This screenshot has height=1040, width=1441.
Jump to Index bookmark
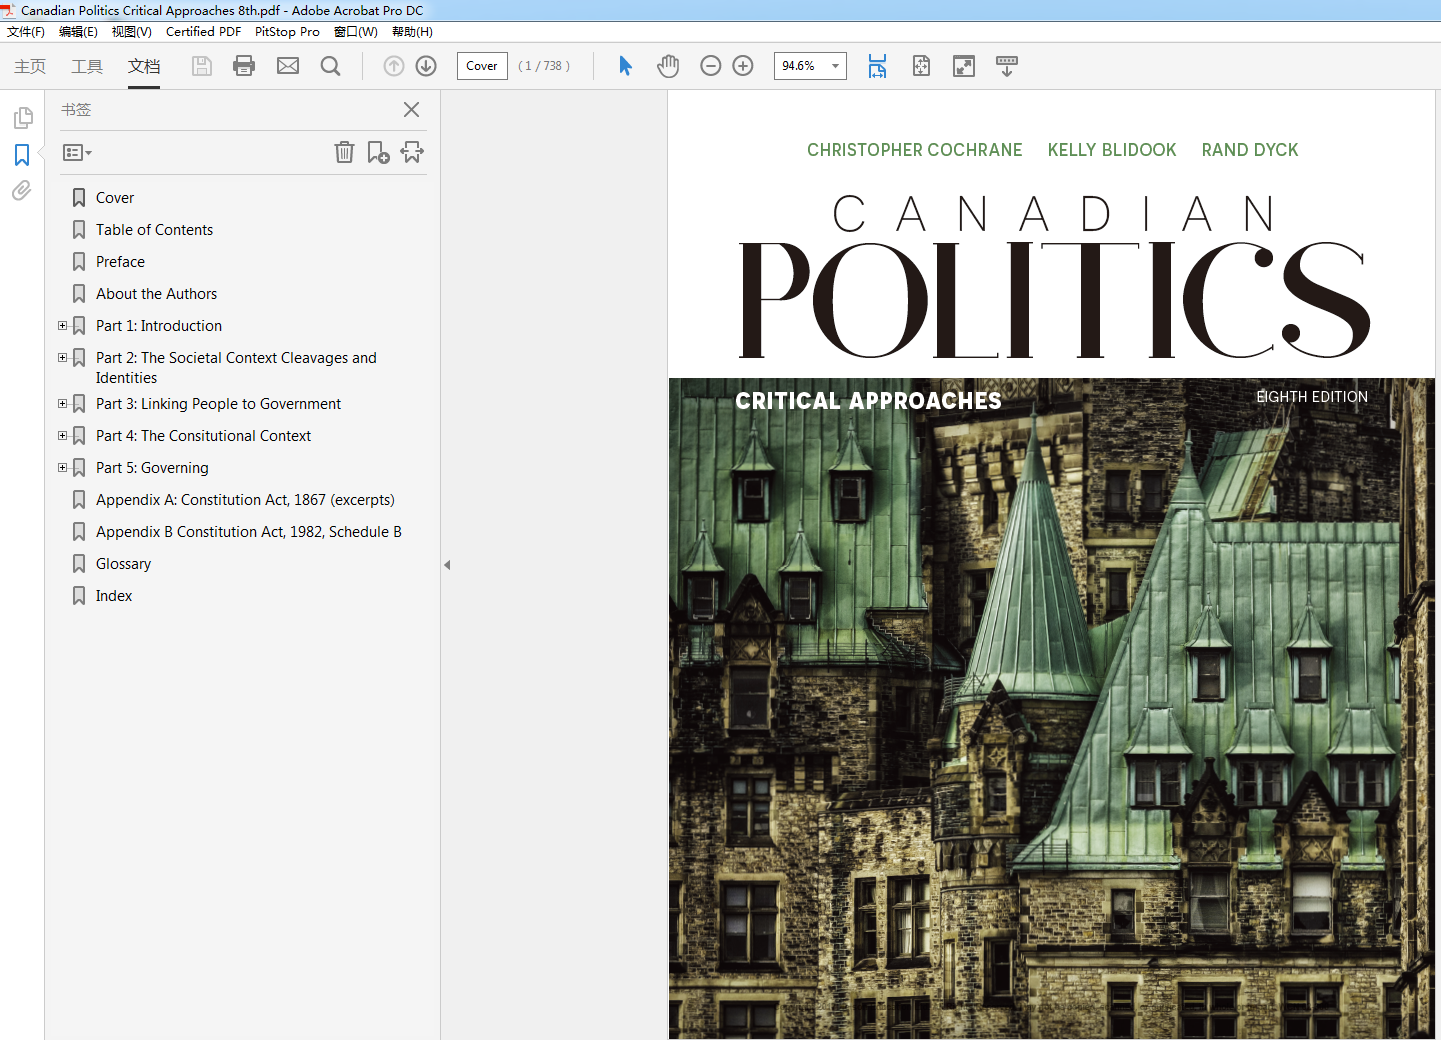pos(114,596)
